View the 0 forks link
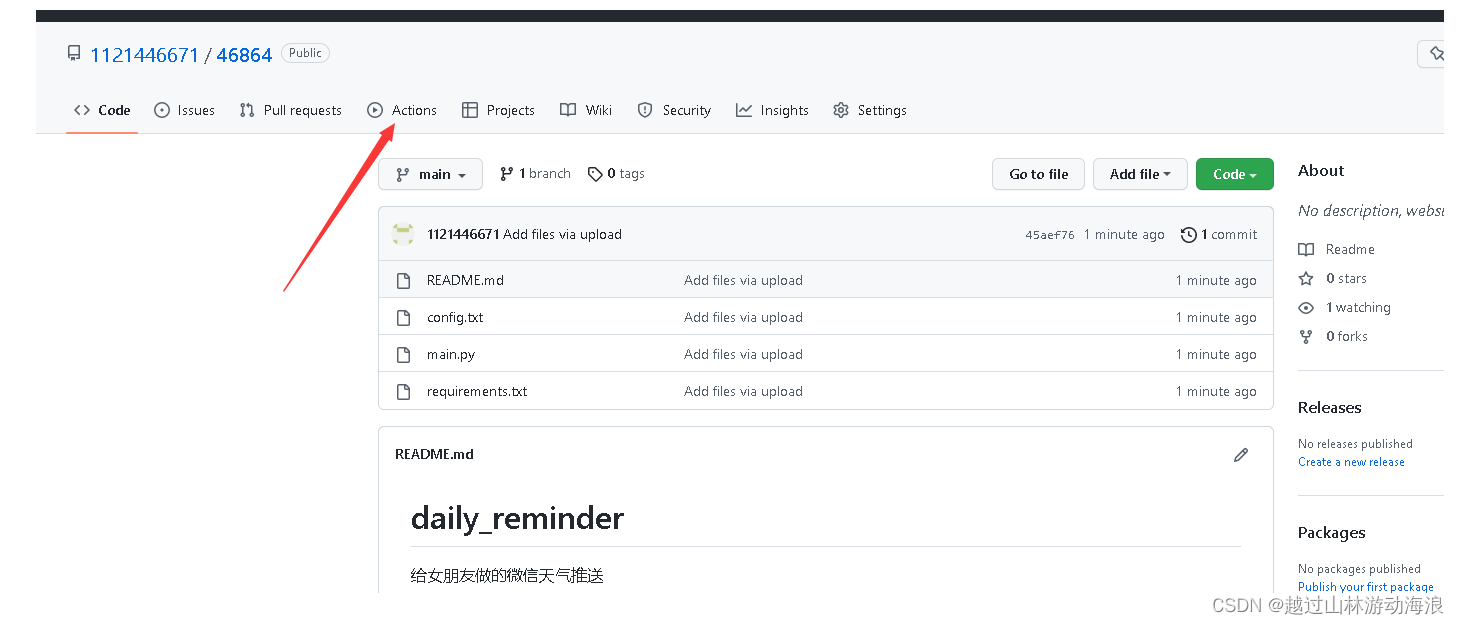The width and height of the screenshot is (1459, 624). (x=1333, y=336)
